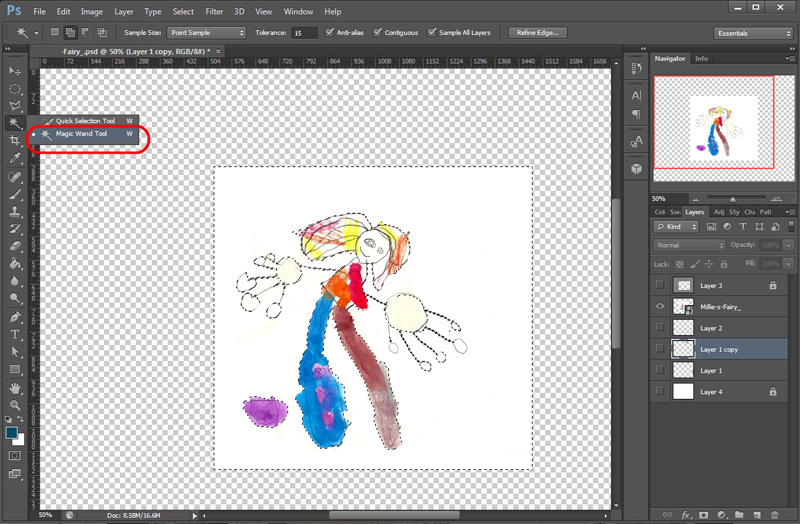Click Add layer style fx icon
The image size is (800, 524).
click(686, 515)
